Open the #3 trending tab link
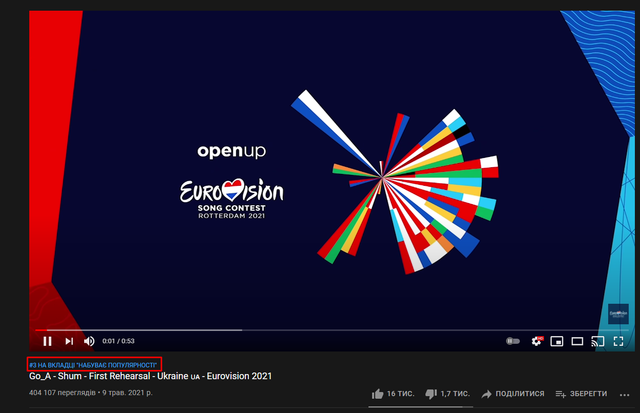 [x=93, y=365]
